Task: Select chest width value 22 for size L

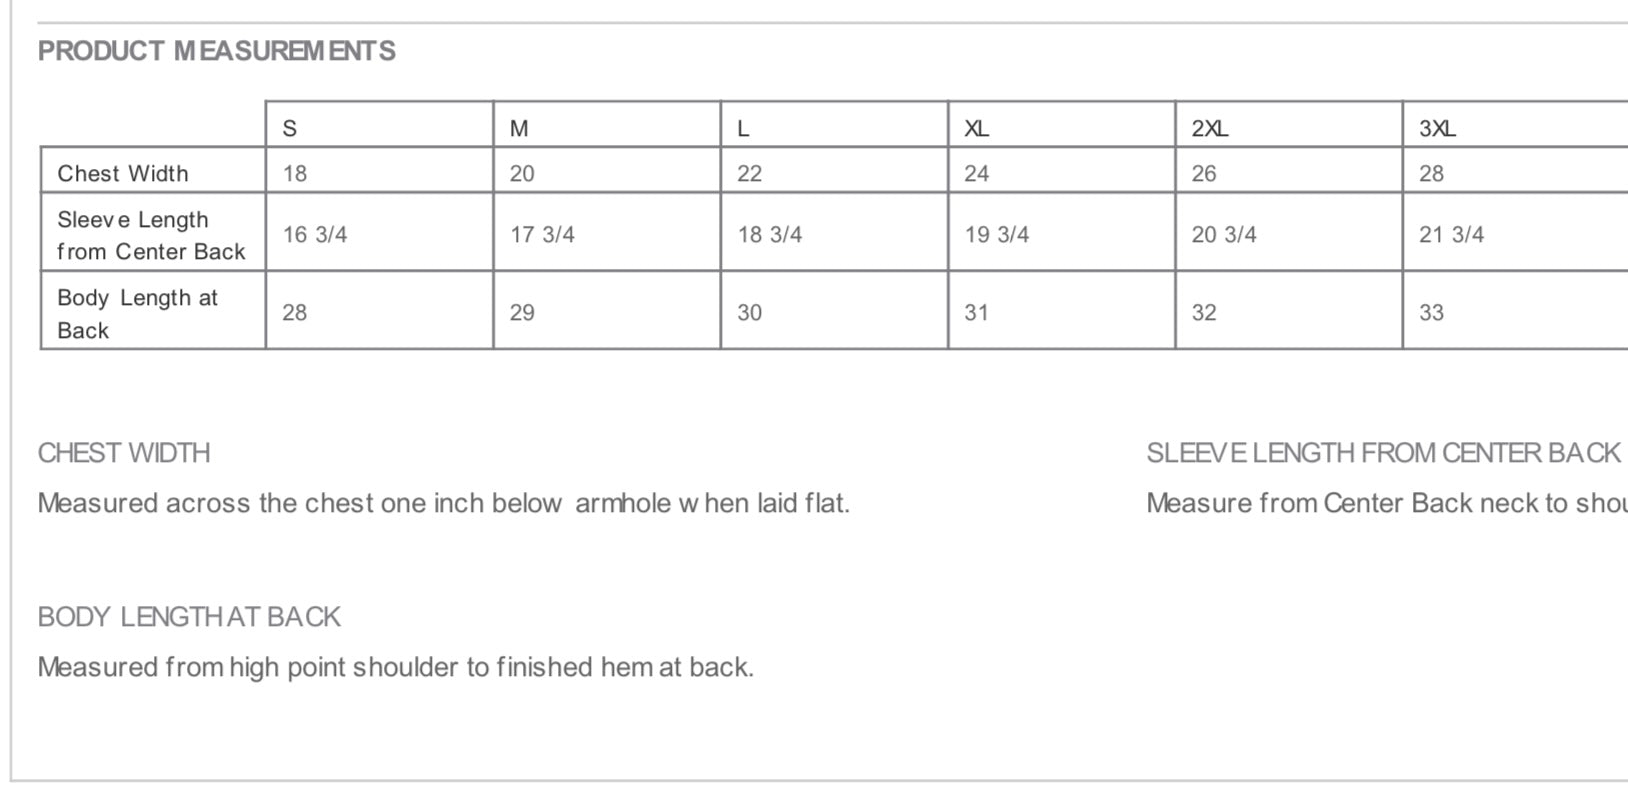Action: click(x=749, y=174)
